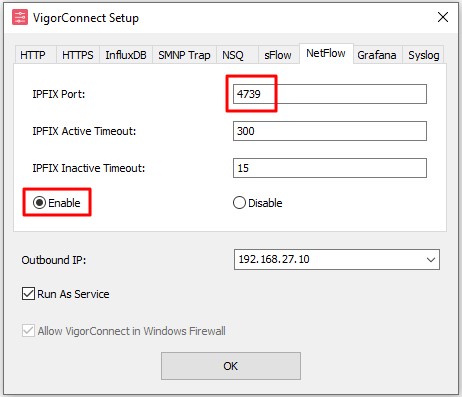
Task: Click the IPFIX Port input field
Action: point(330,94)
